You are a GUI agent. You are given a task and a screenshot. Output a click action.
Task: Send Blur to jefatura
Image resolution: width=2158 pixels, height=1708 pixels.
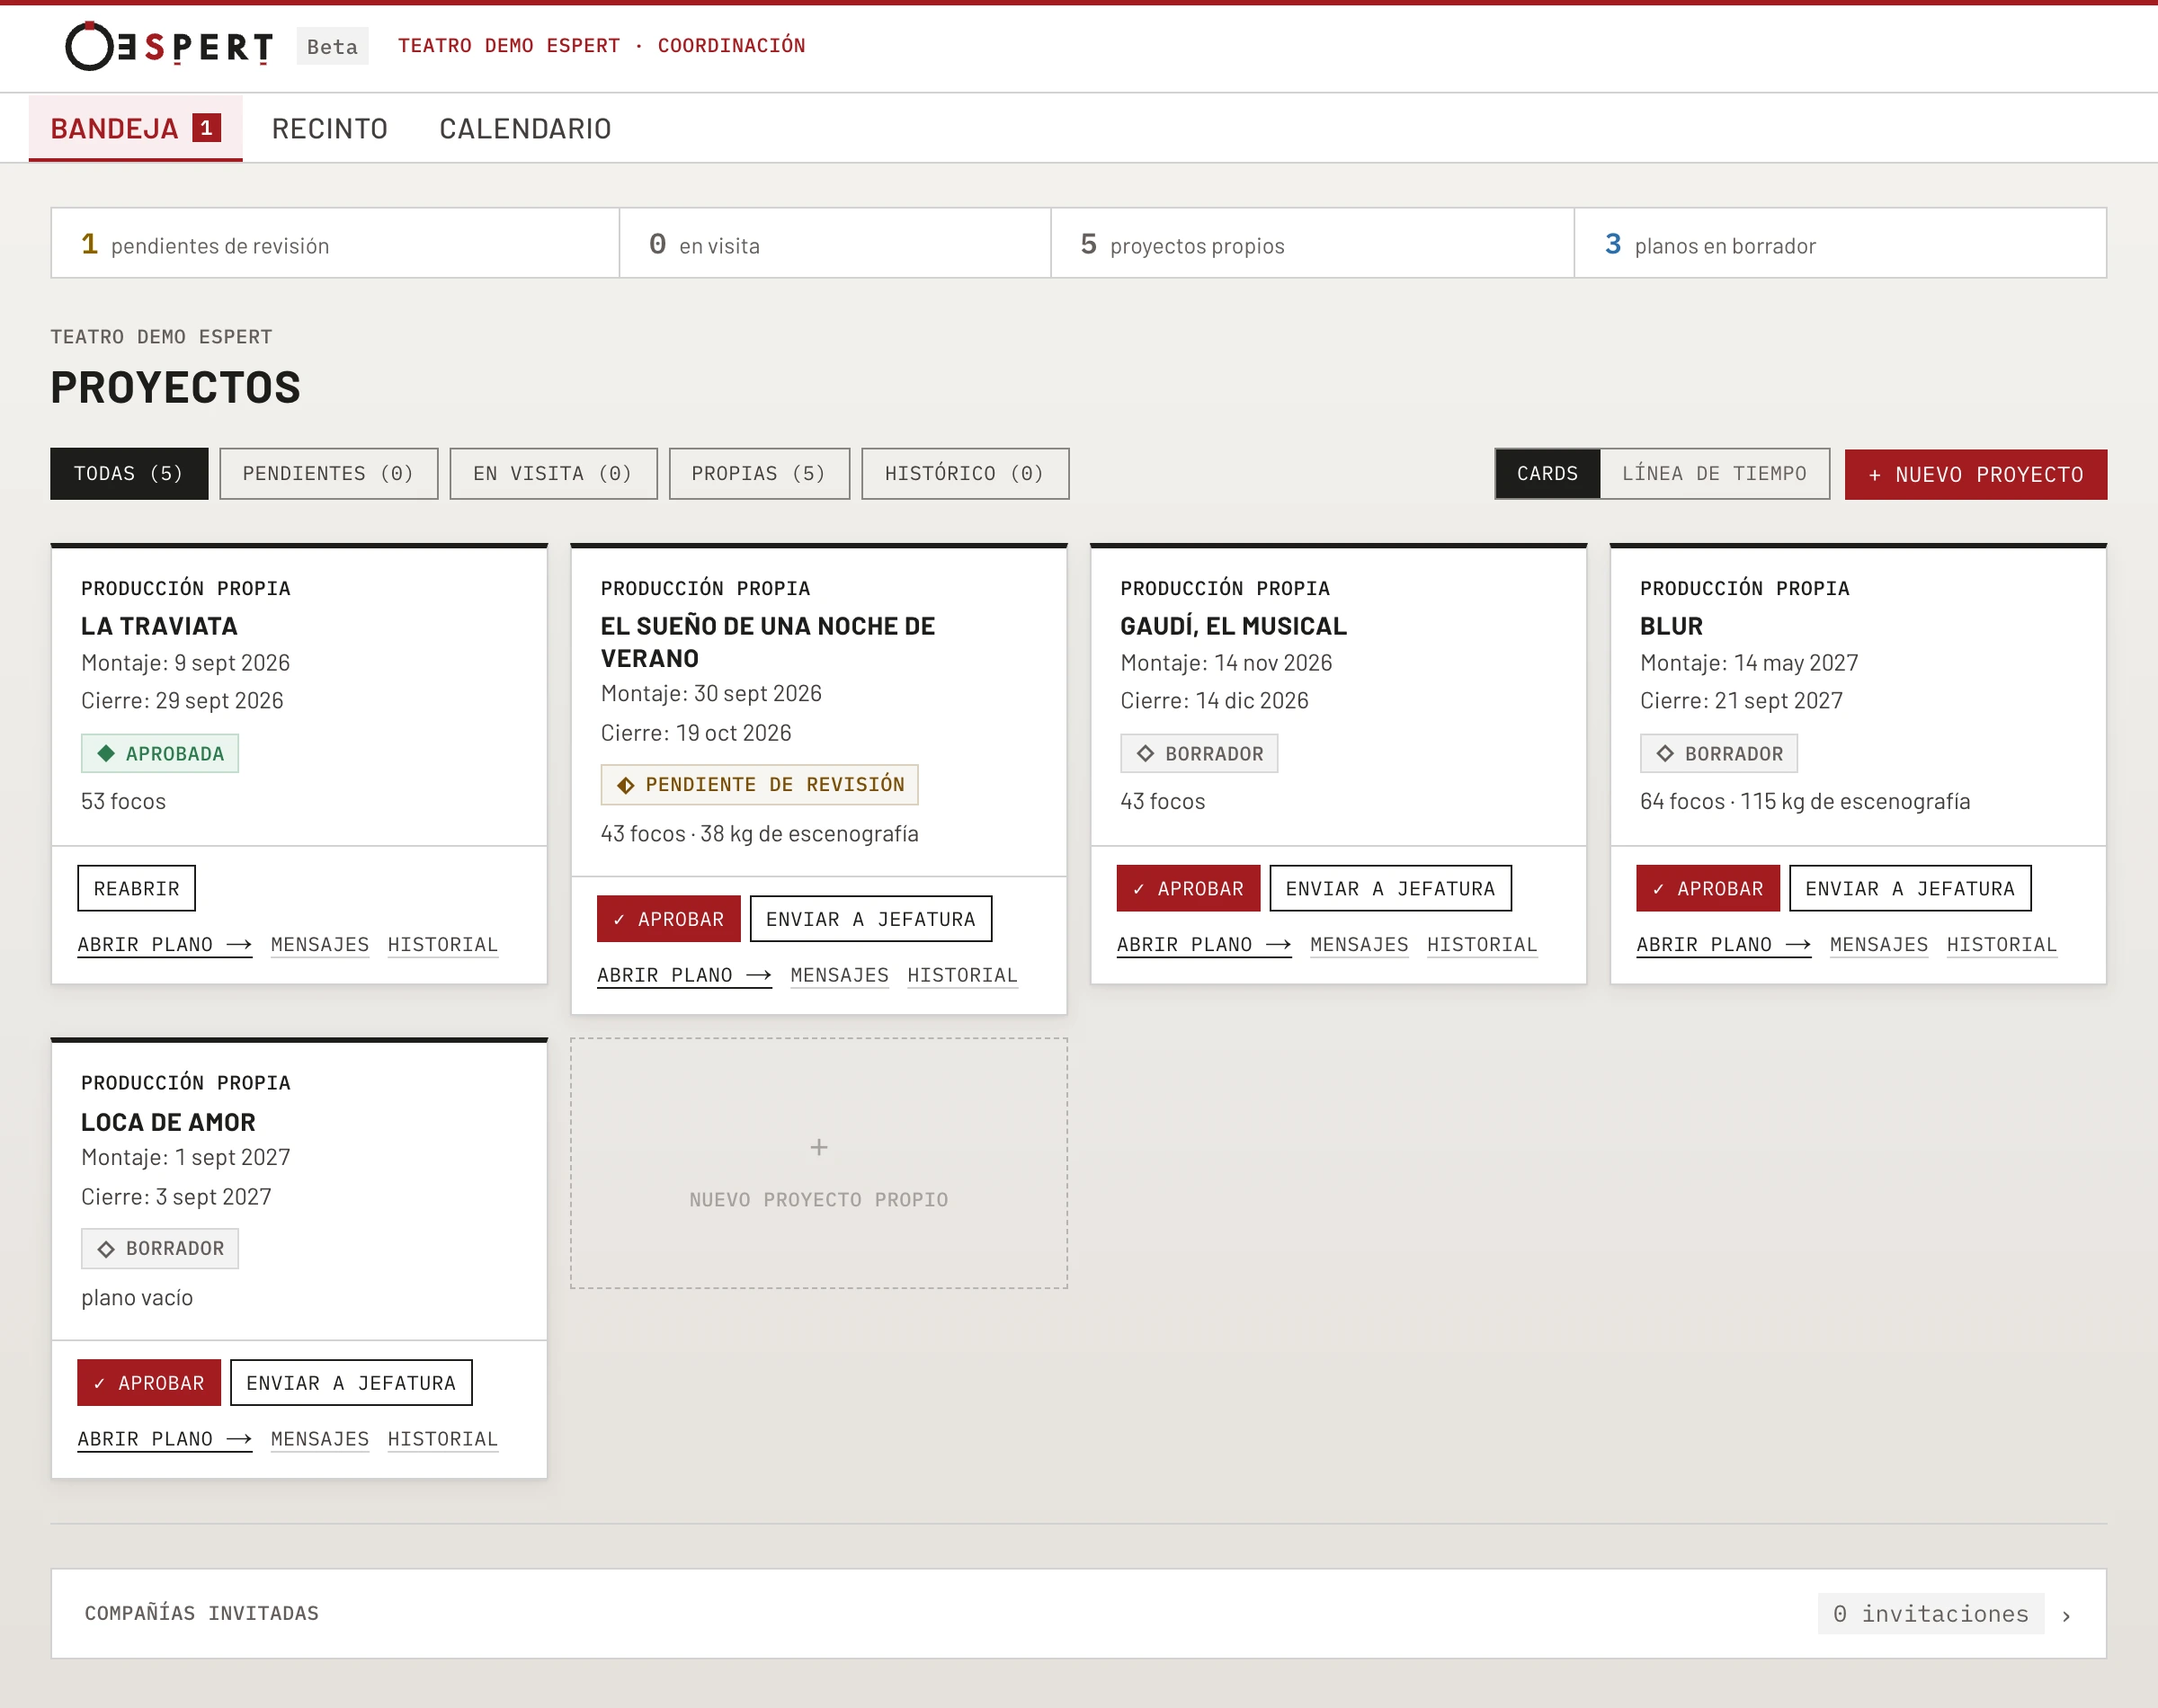[1910, 888]
